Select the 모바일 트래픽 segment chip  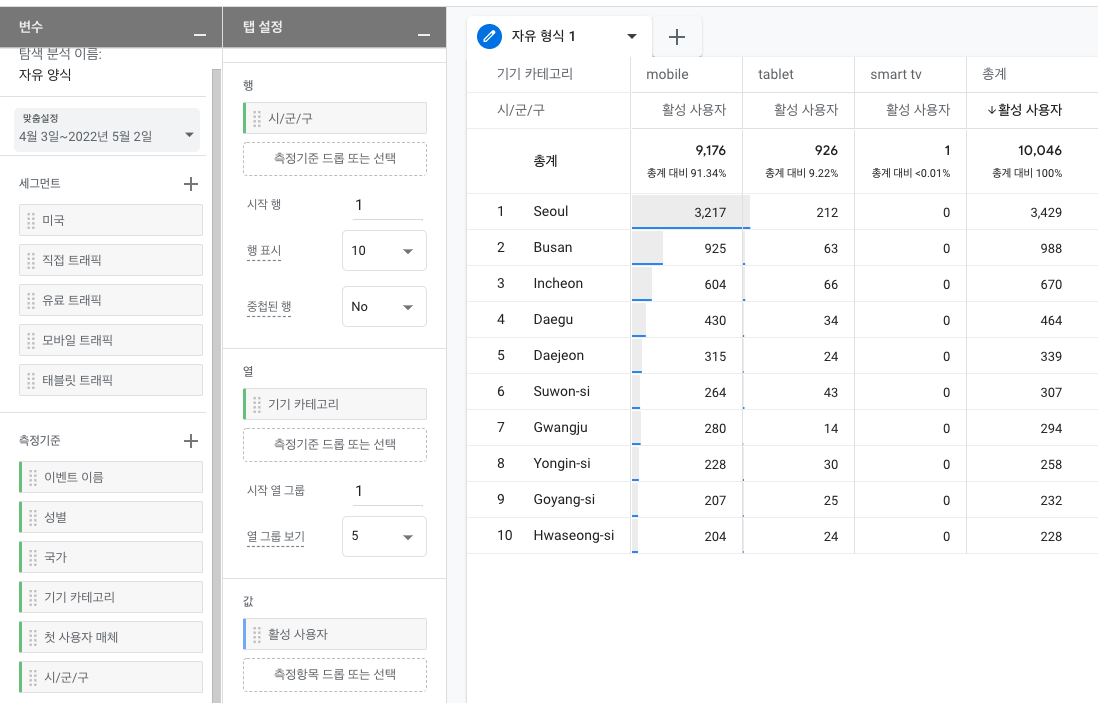coord(111,340)
